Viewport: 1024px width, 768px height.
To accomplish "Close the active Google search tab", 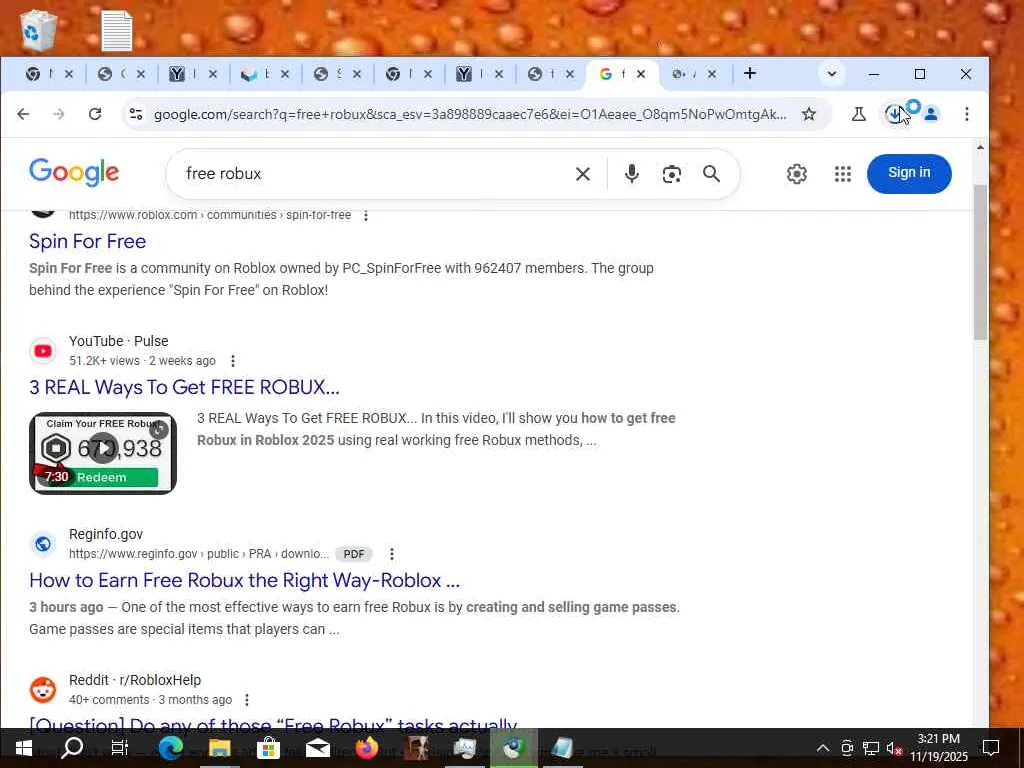I will click(641, 74).
